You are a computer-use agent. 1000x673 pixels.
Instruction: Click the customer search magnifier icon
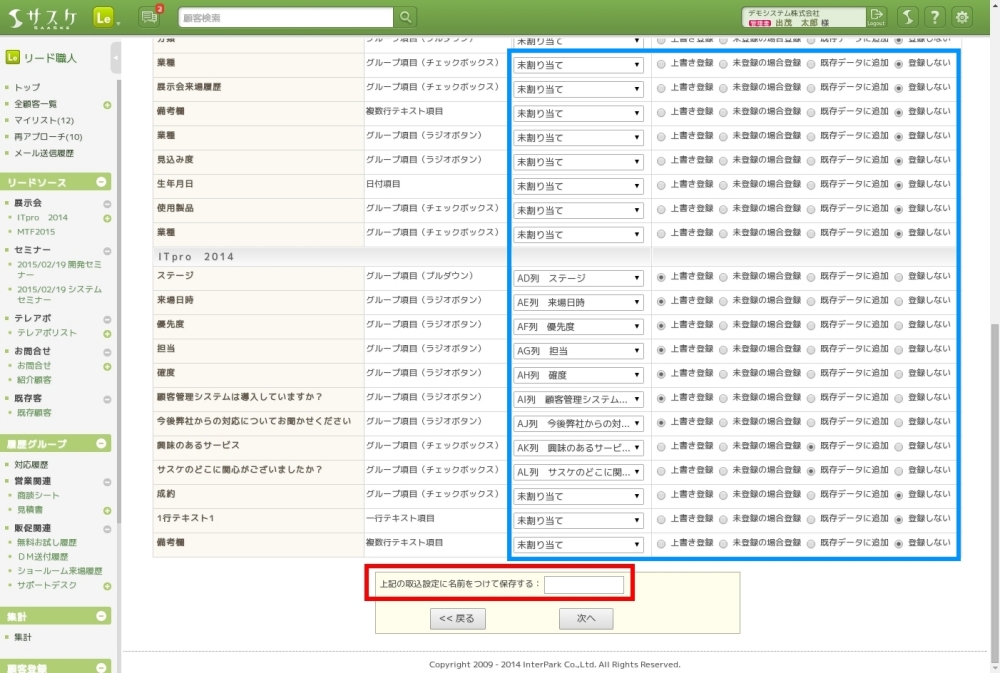[405, 17]
